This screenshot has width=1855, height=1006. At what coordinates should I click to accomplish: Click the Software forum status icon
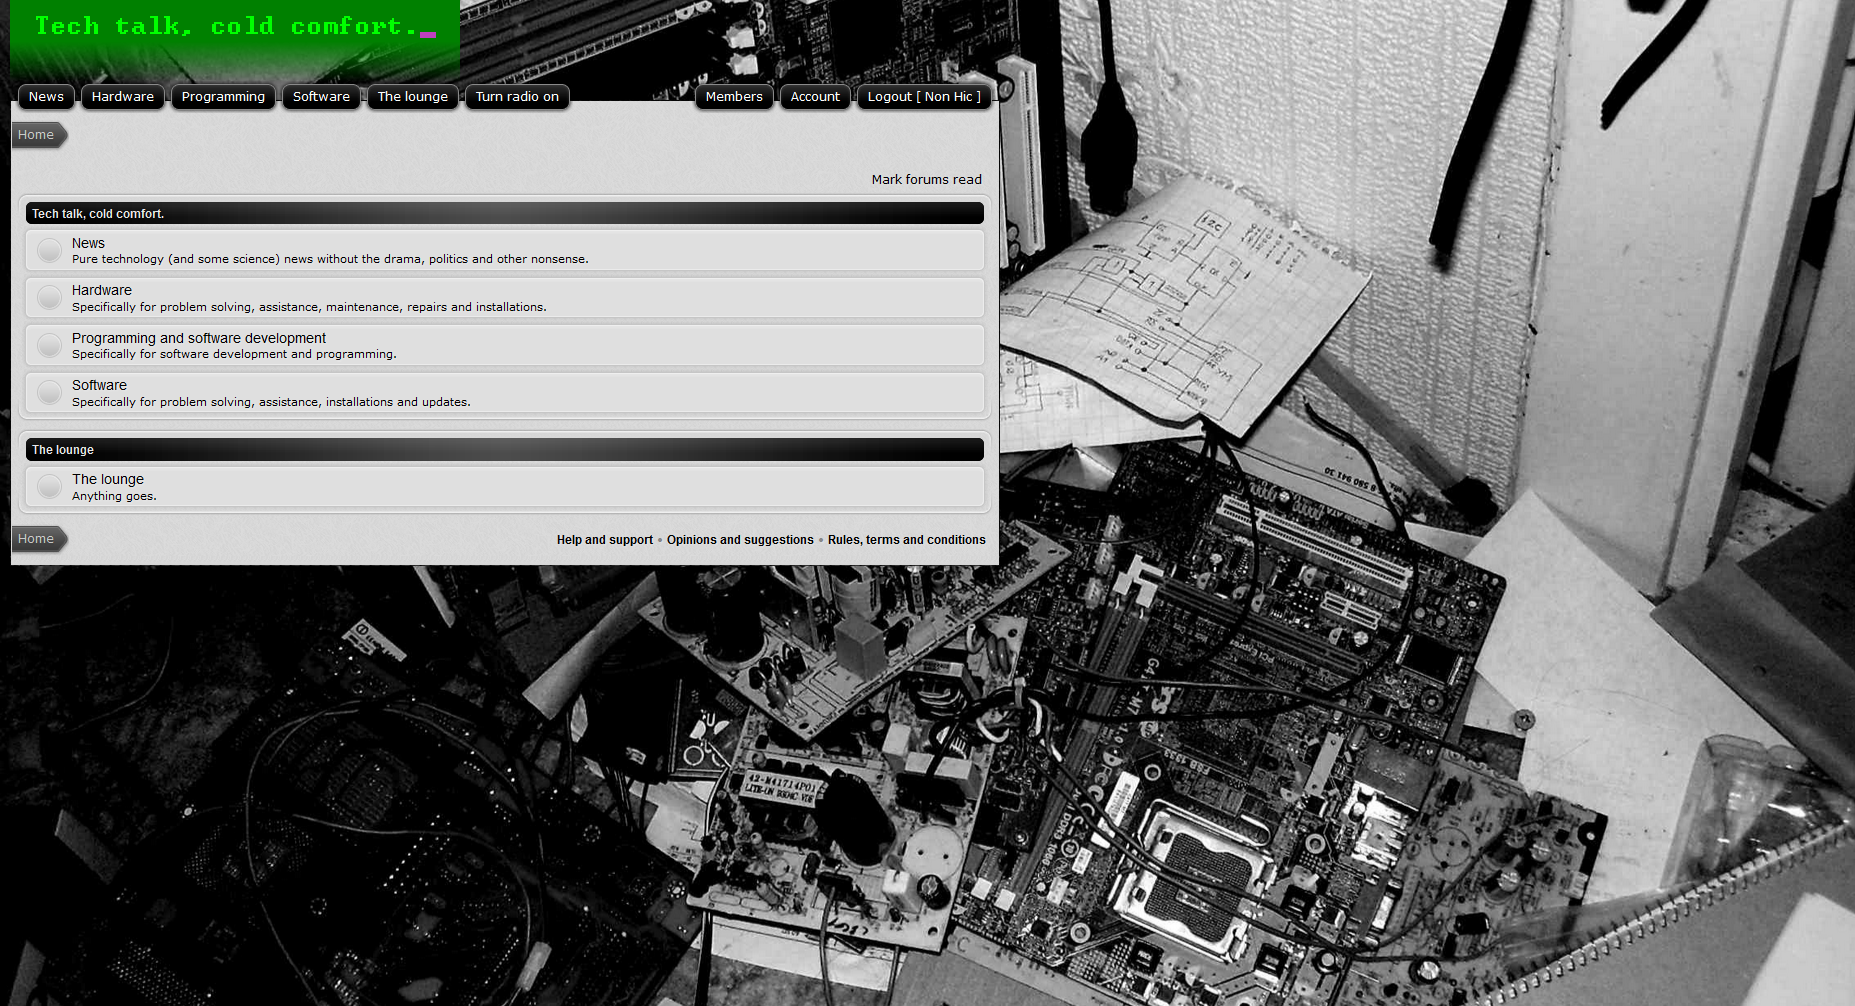click(x=49, y=393)
